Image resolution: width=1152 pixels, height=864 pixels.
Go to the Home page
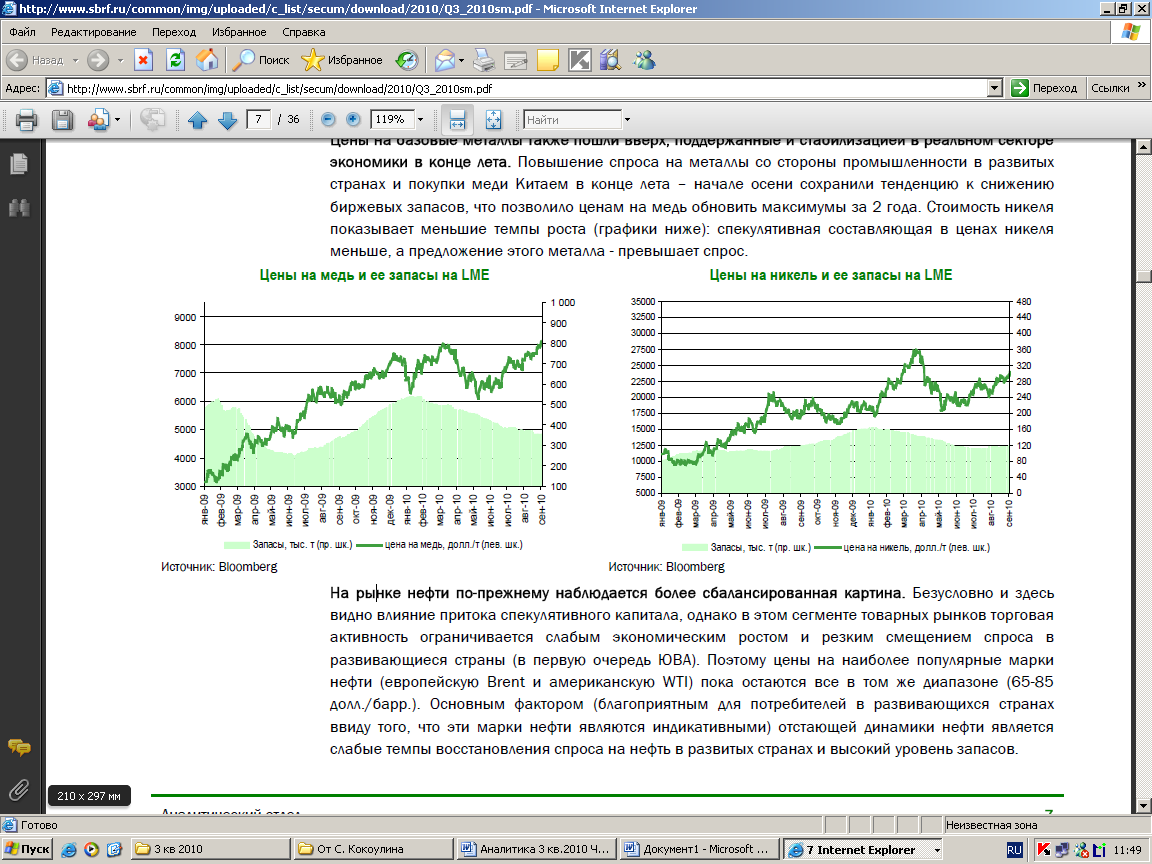pos(207,60)
